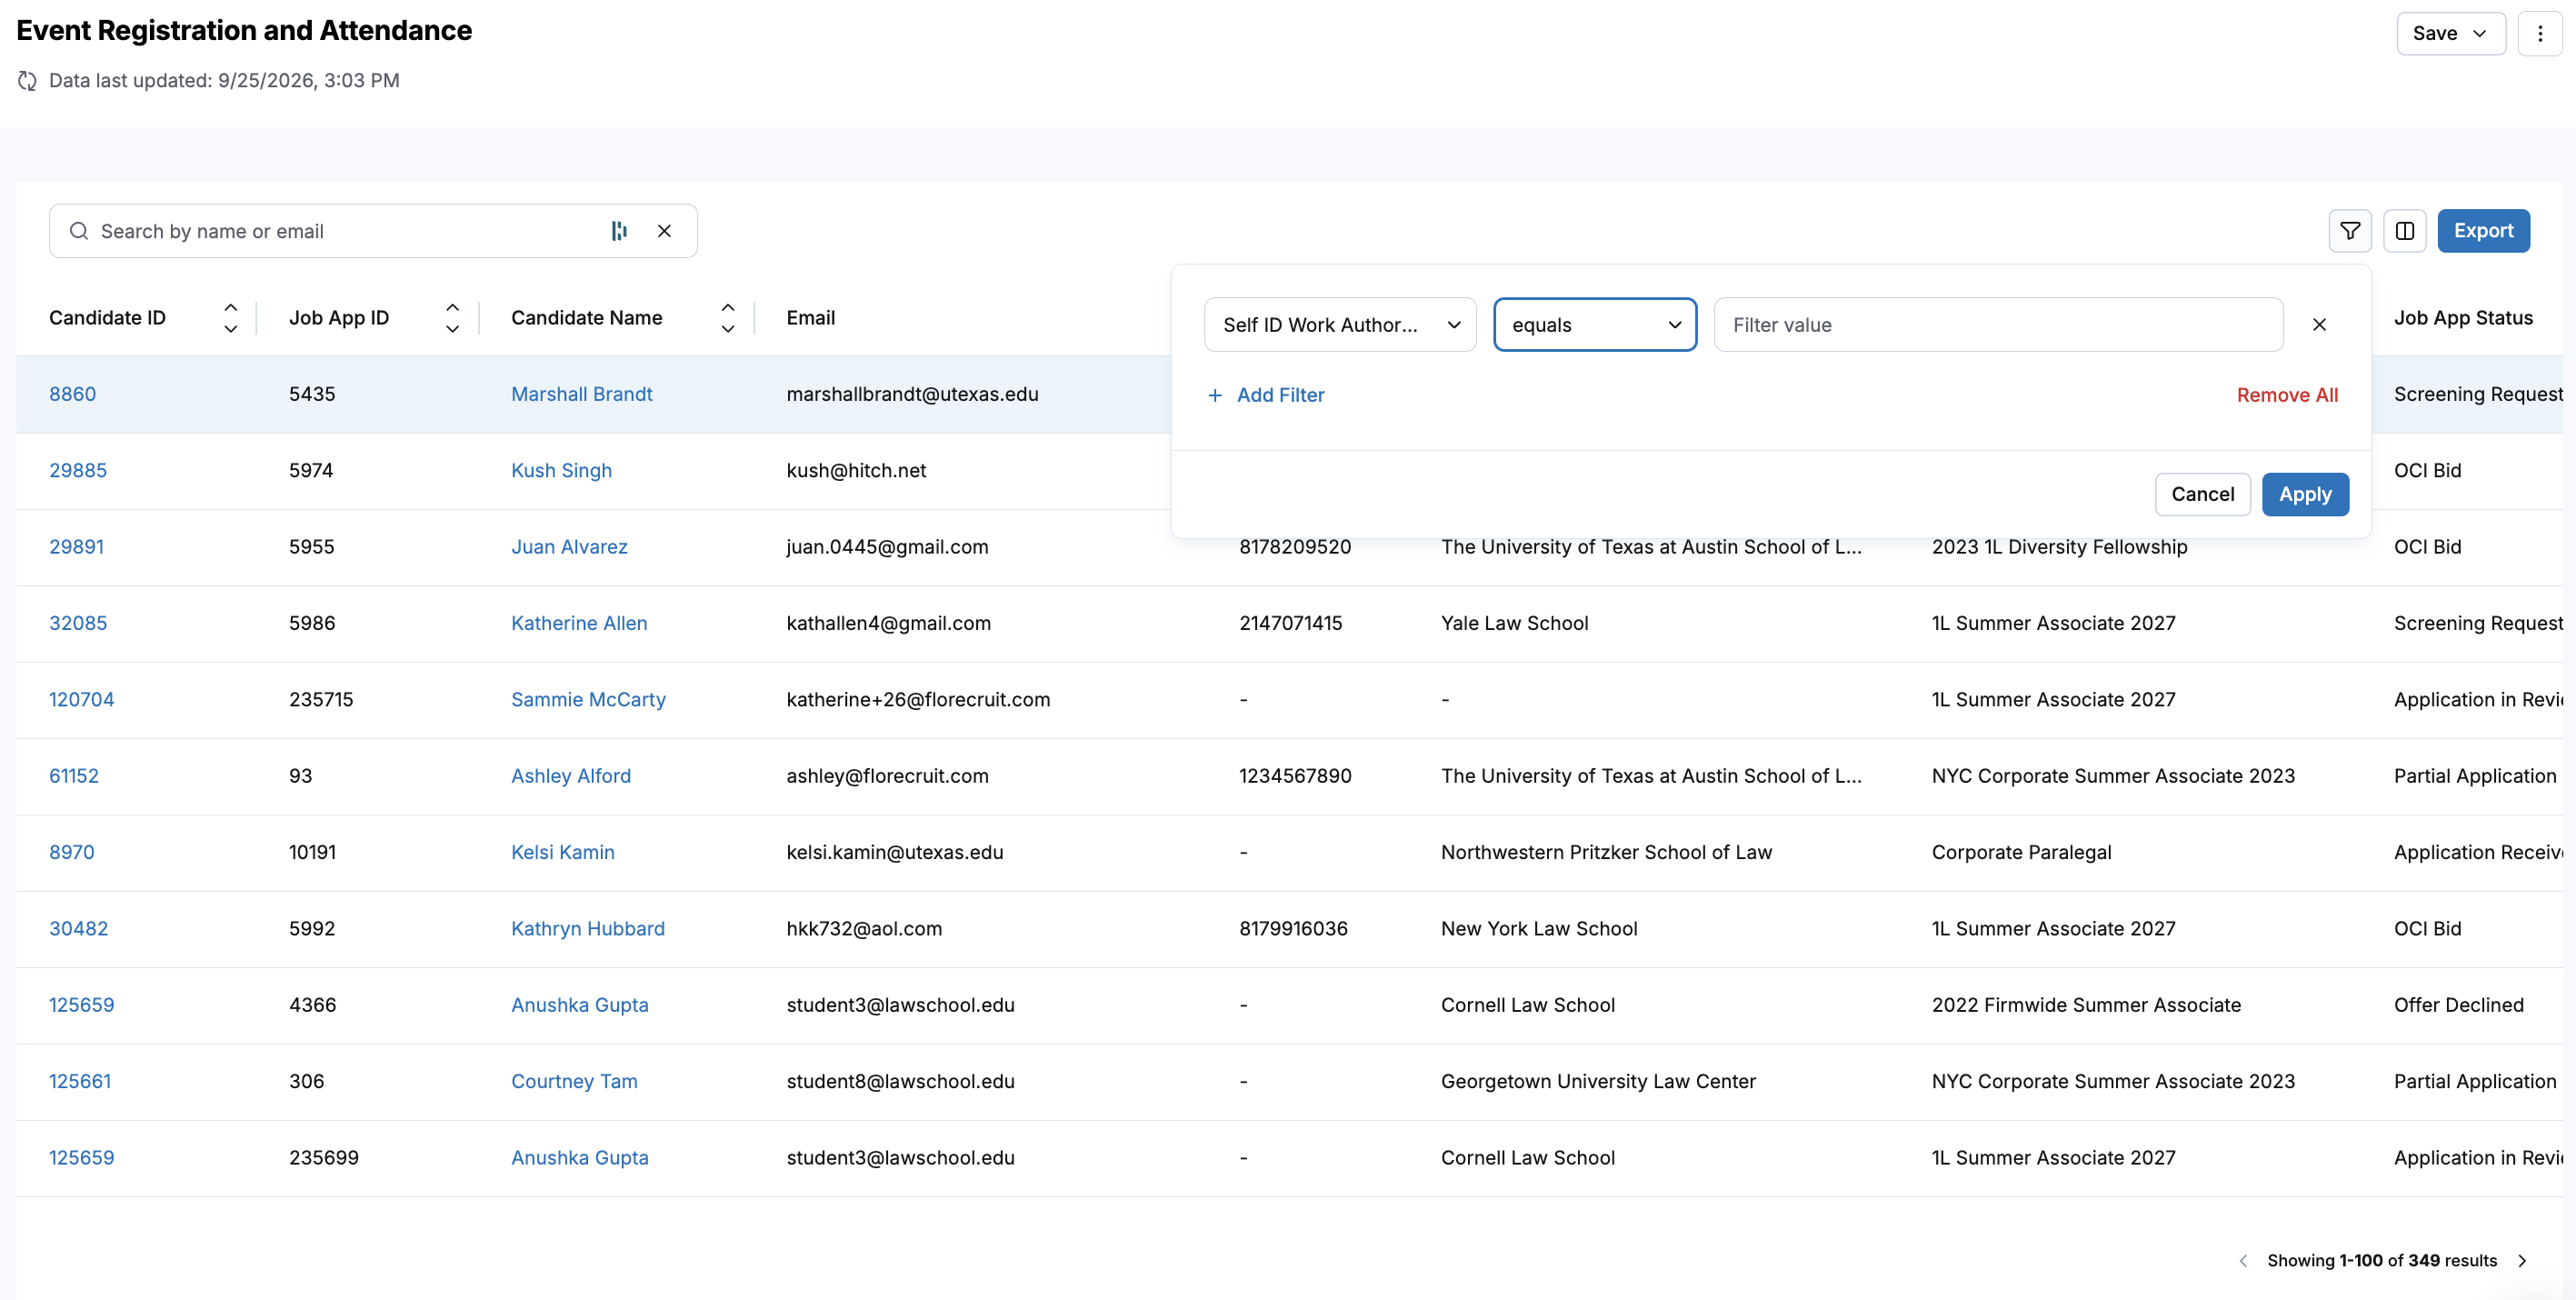Viewport: 2576px width, 1300px height.
Task: Click the Filter value input field
Action: (x=1998, y=324)
